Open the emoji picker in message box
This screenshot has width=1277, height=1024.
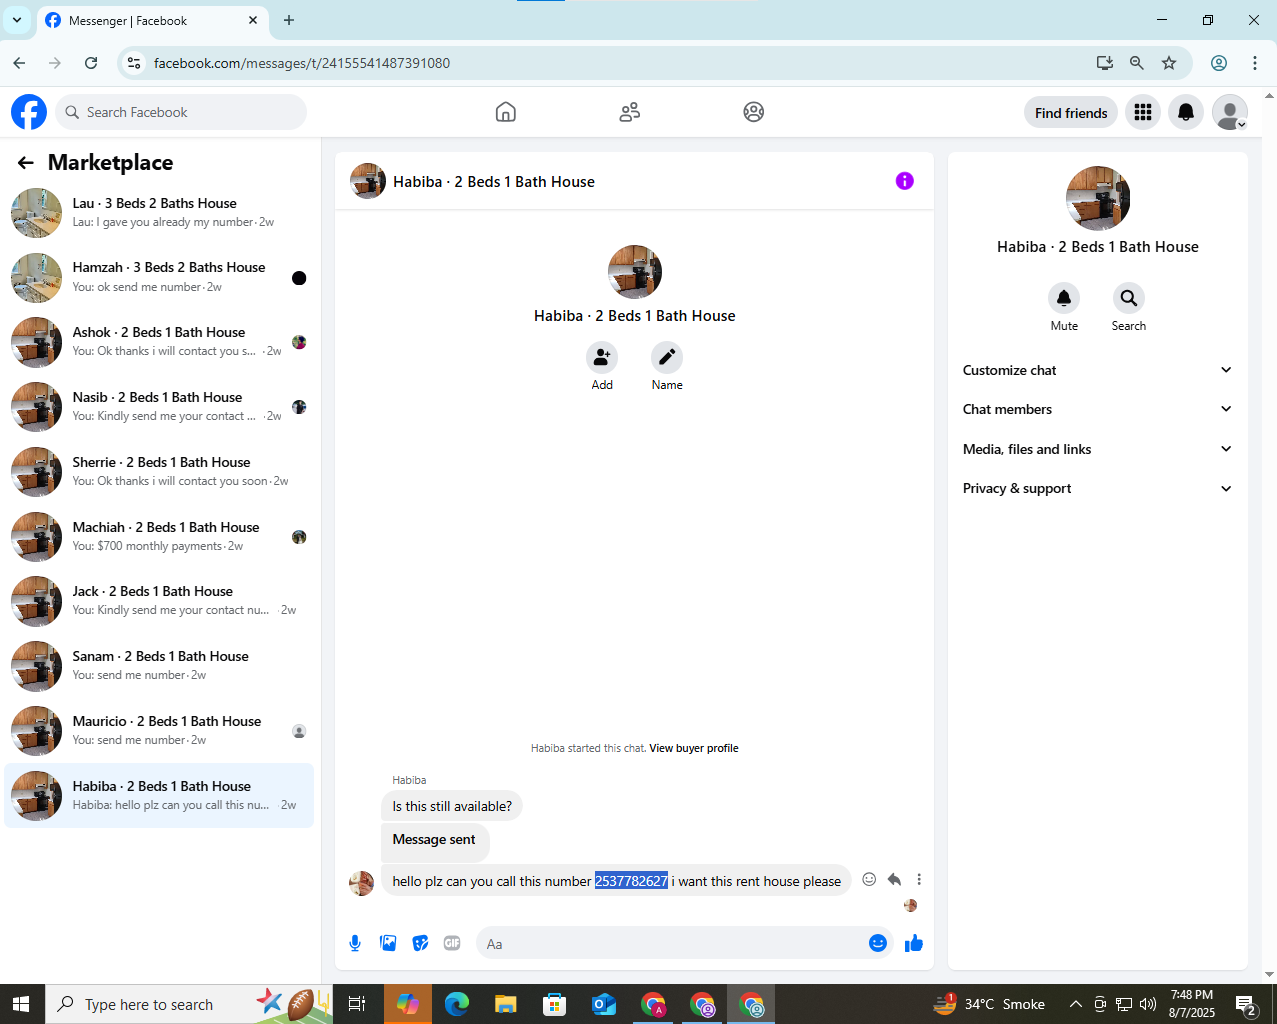(878, 943)
